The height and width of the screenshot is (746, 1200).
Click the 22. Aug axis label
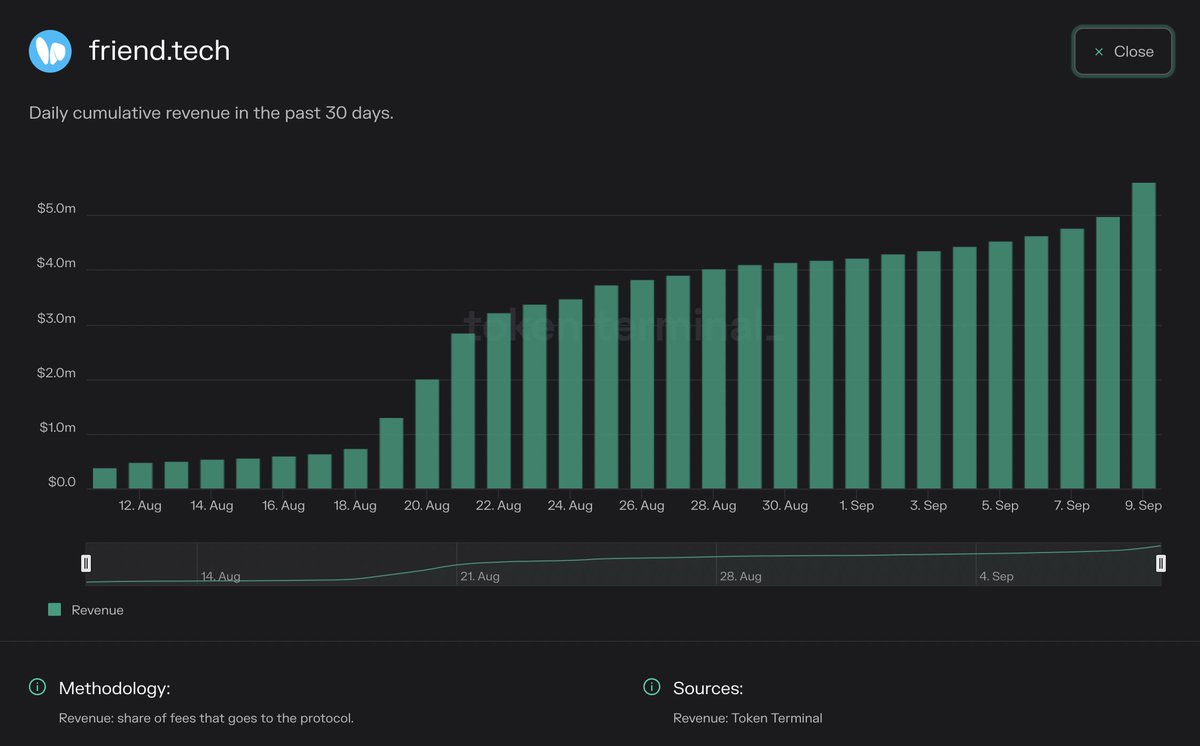click(498, 506)
